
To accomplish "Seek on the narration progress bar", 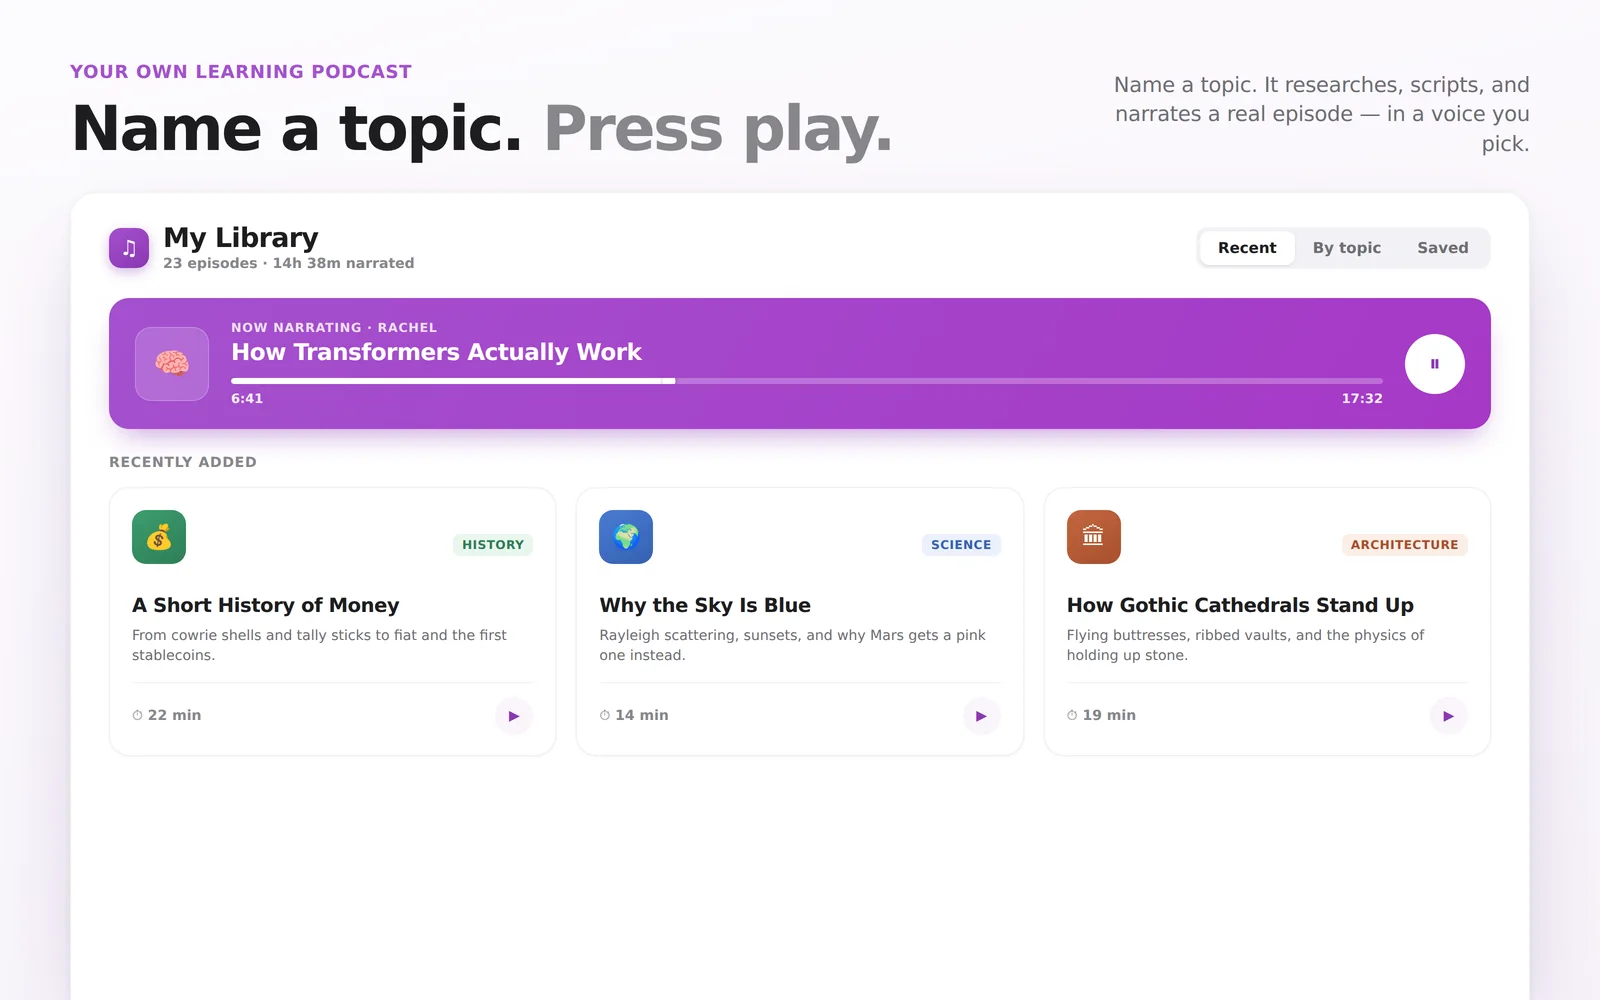I will pos(807,381).
